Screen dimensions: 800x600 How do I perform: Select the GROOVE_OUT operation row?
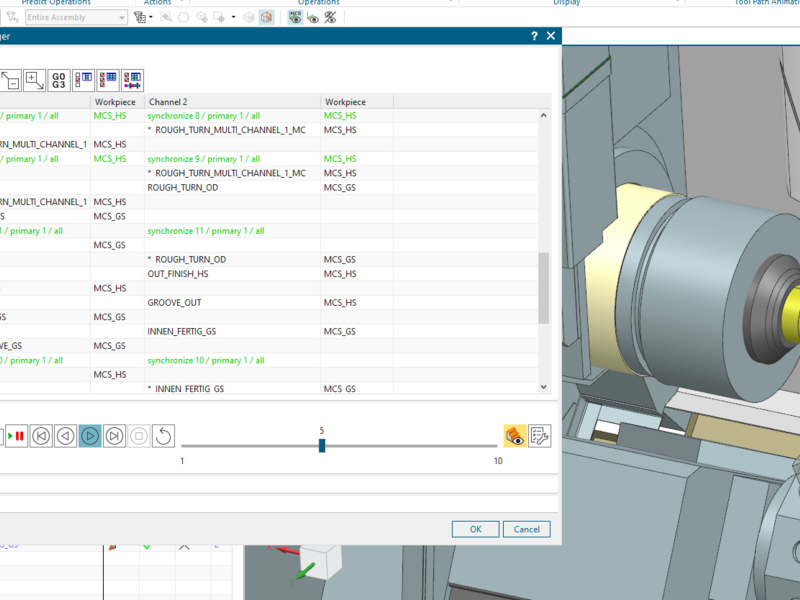(174, 303)
